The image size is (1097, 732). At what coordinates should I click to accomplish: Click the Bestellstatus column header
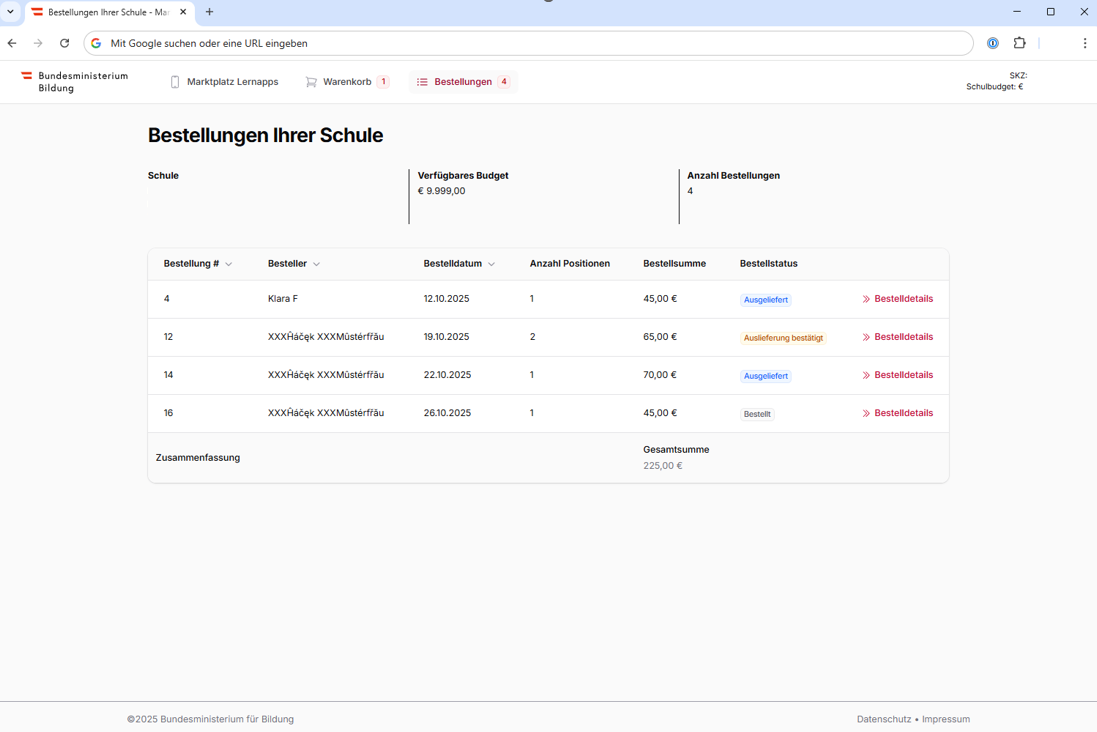coord(768,264)
